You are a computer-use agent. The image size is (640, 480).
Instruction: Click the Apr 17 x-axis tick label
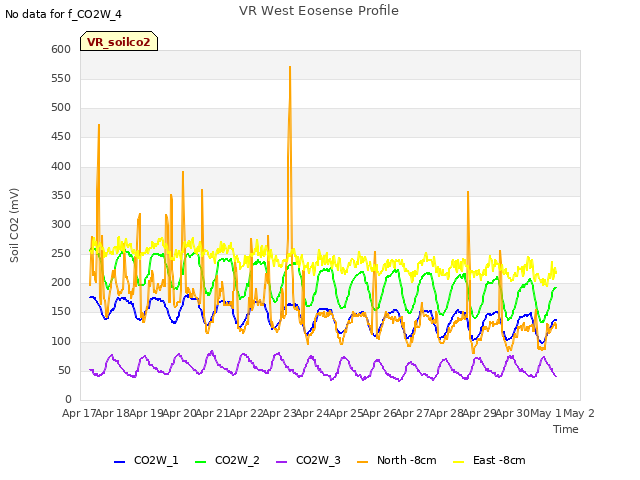79,413
